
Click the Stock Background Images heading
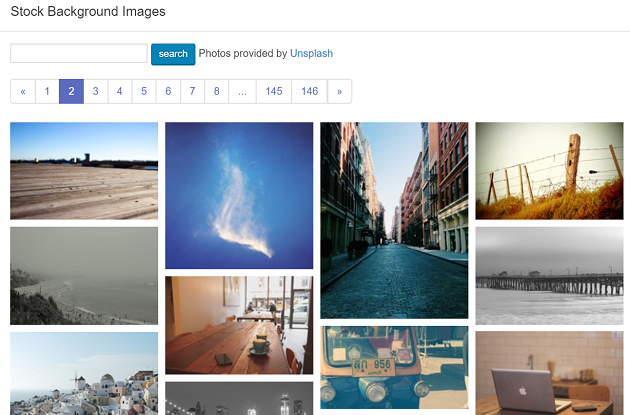coord(88,12)
